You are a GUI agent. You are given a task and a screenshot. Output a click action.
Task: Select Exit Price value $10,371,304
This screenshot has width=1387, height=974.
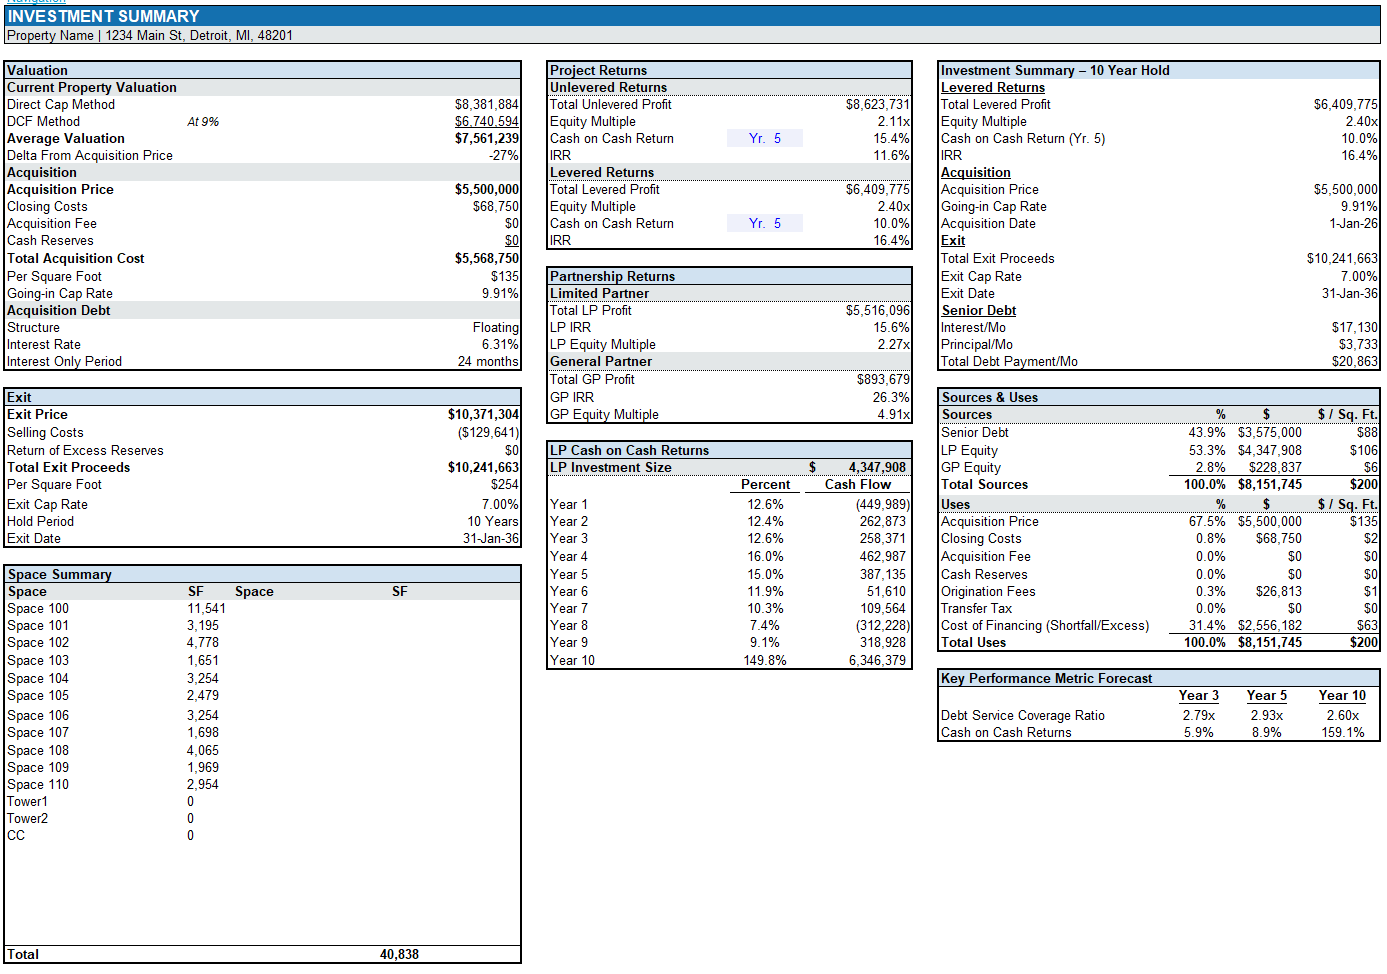point(483,414)
